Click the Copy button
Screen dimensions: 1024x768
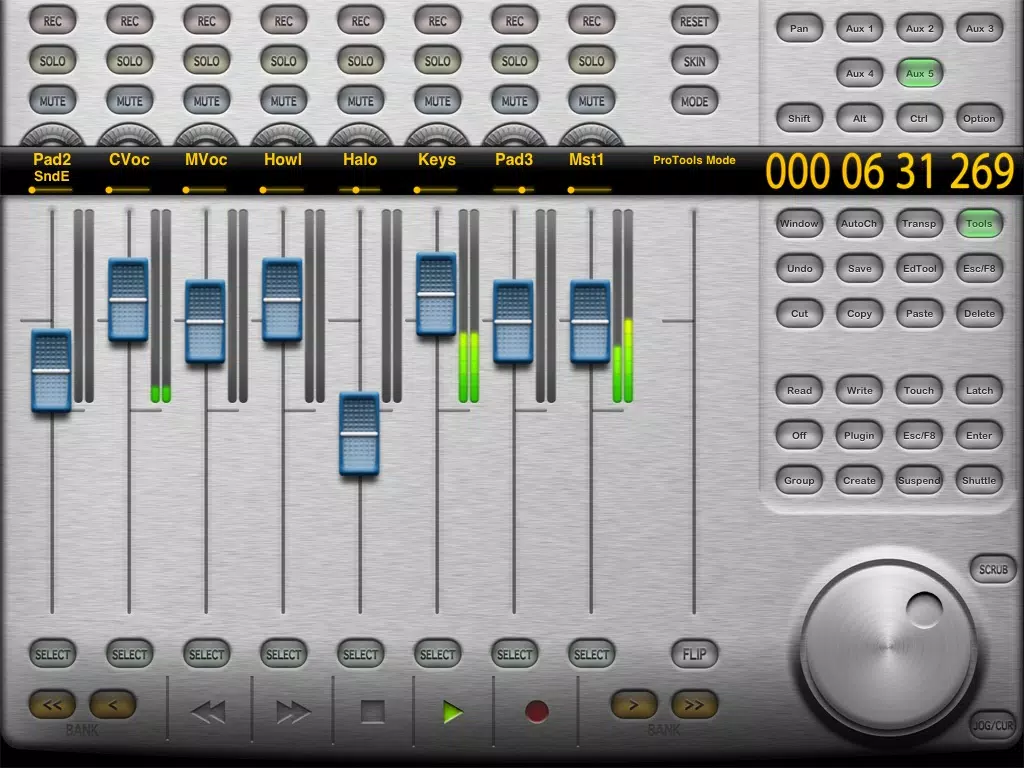(x=859, y=313)
